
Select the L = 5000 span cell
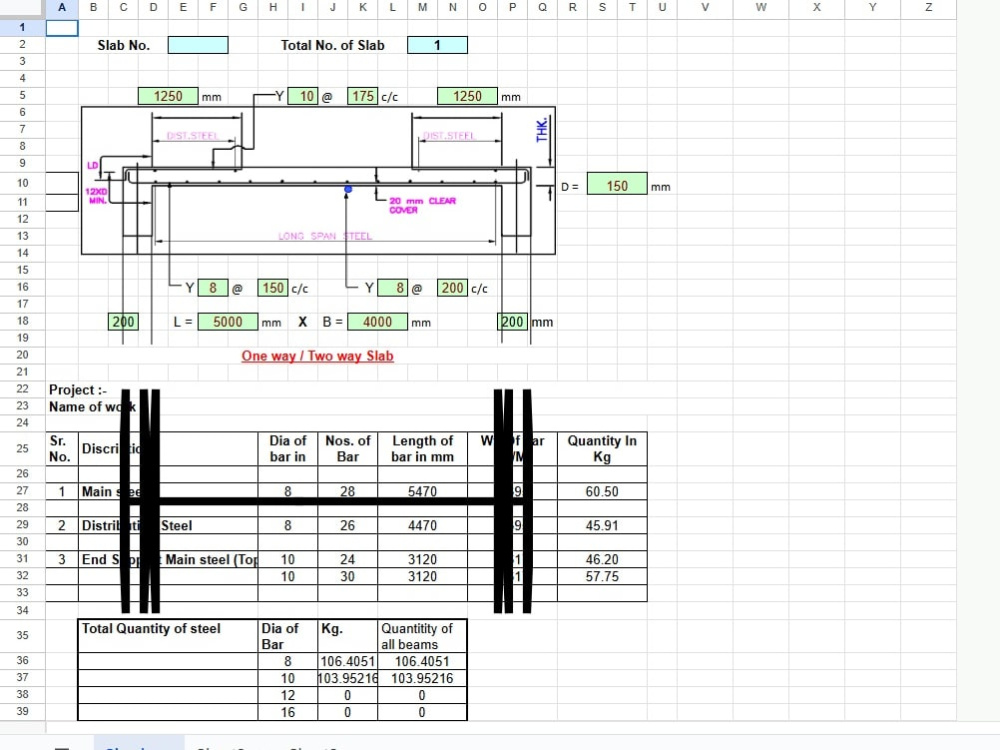pos(228,321)
